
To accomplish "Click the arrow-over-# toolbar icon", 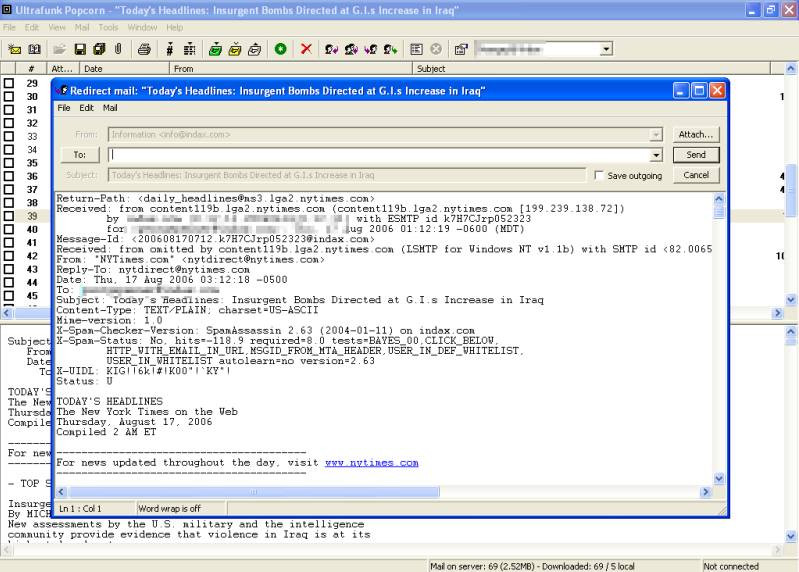I will click(170, 49).
